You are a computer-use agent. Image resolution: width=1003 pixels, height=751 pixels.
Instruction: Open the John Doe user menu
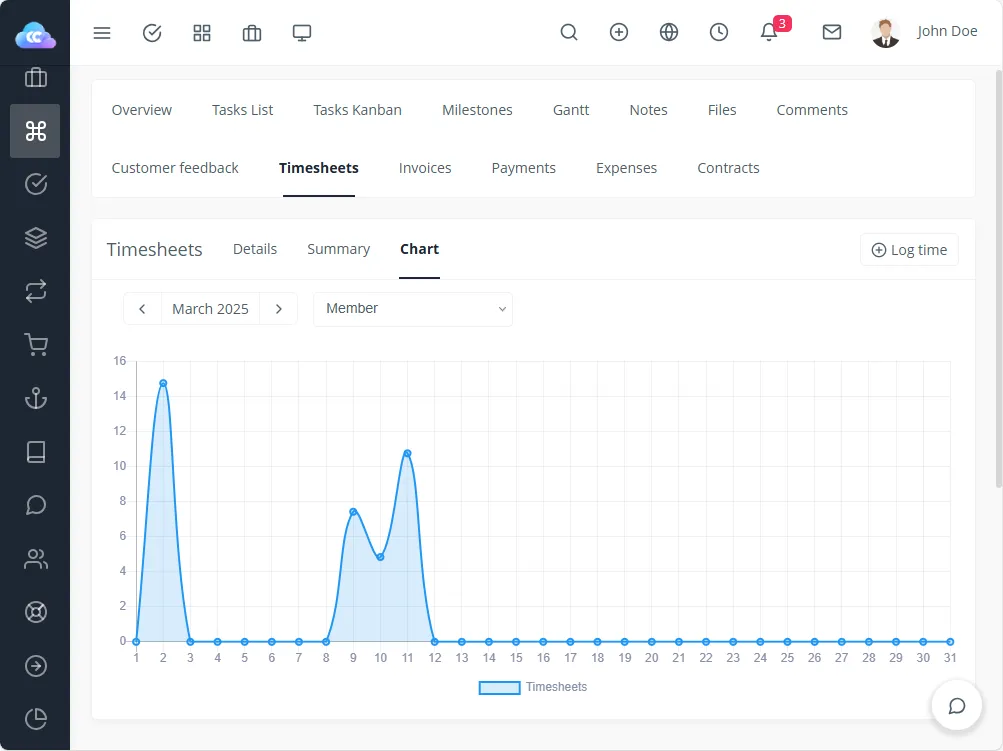[x=924, y=32]
